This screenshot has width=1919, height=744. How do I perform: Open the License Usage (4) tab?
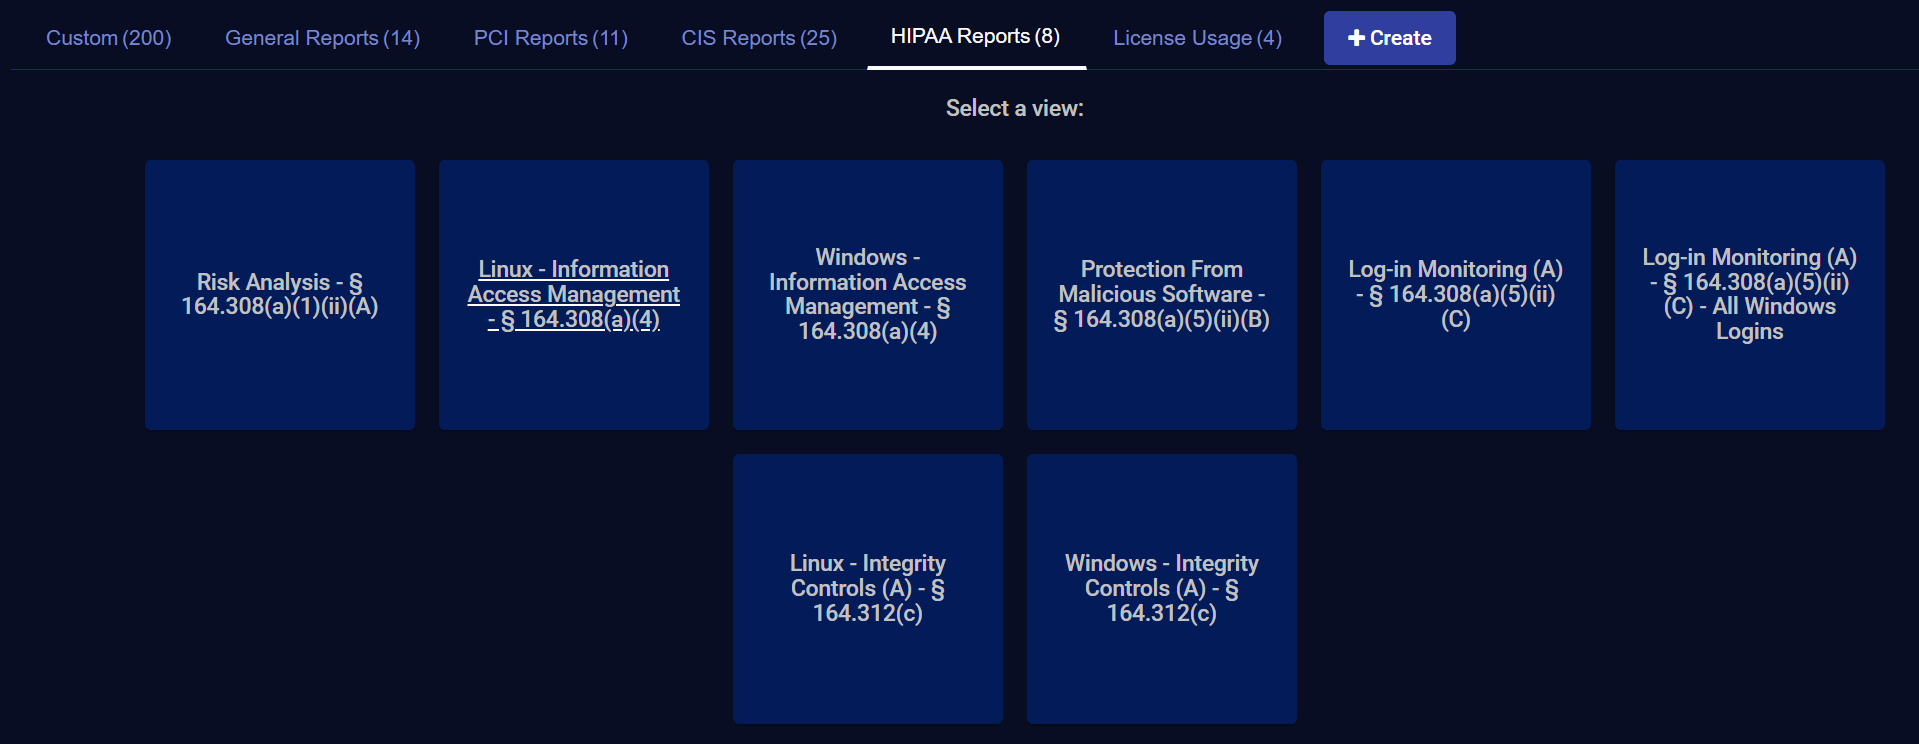[1197, 38]
